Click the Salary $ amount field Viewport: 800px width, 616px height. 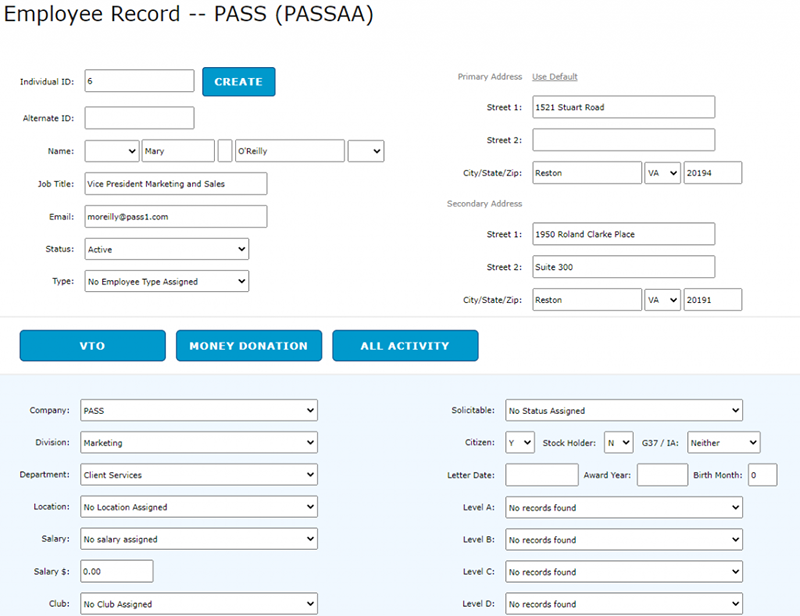click(x=117, y=571)
